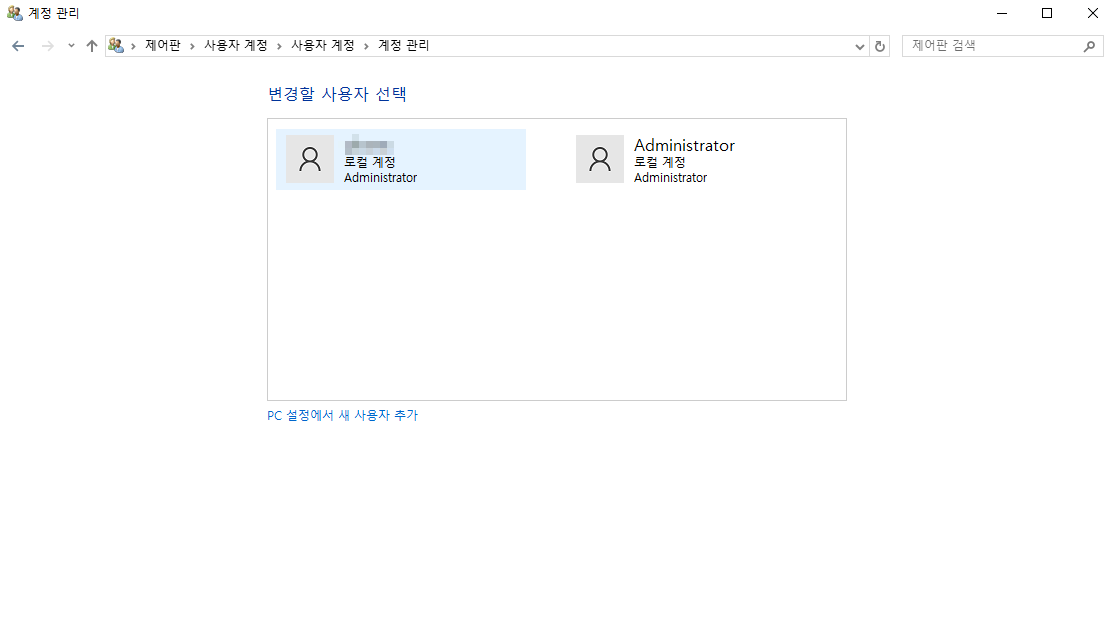Click the blurred account name
The height and width of the screenshot is (626, 1116).
[x=369, y=144]
